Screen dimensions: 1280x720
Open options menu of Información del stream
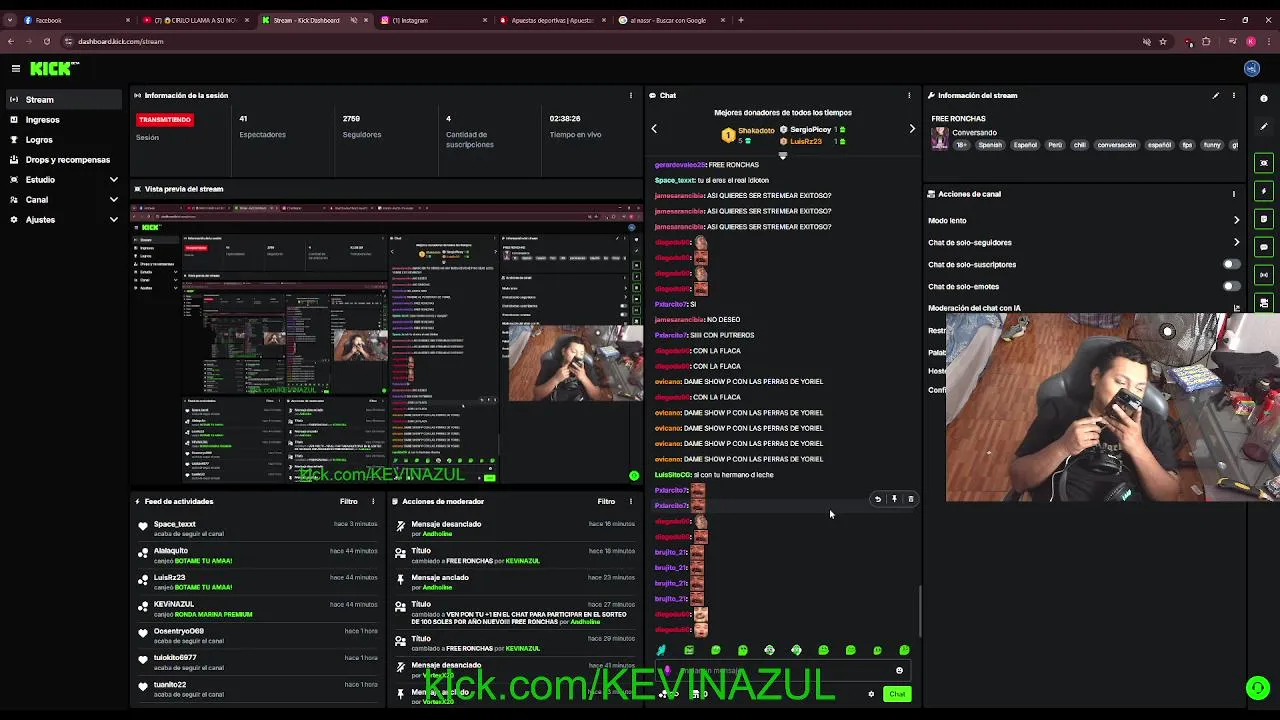(x=1234, y=96)
